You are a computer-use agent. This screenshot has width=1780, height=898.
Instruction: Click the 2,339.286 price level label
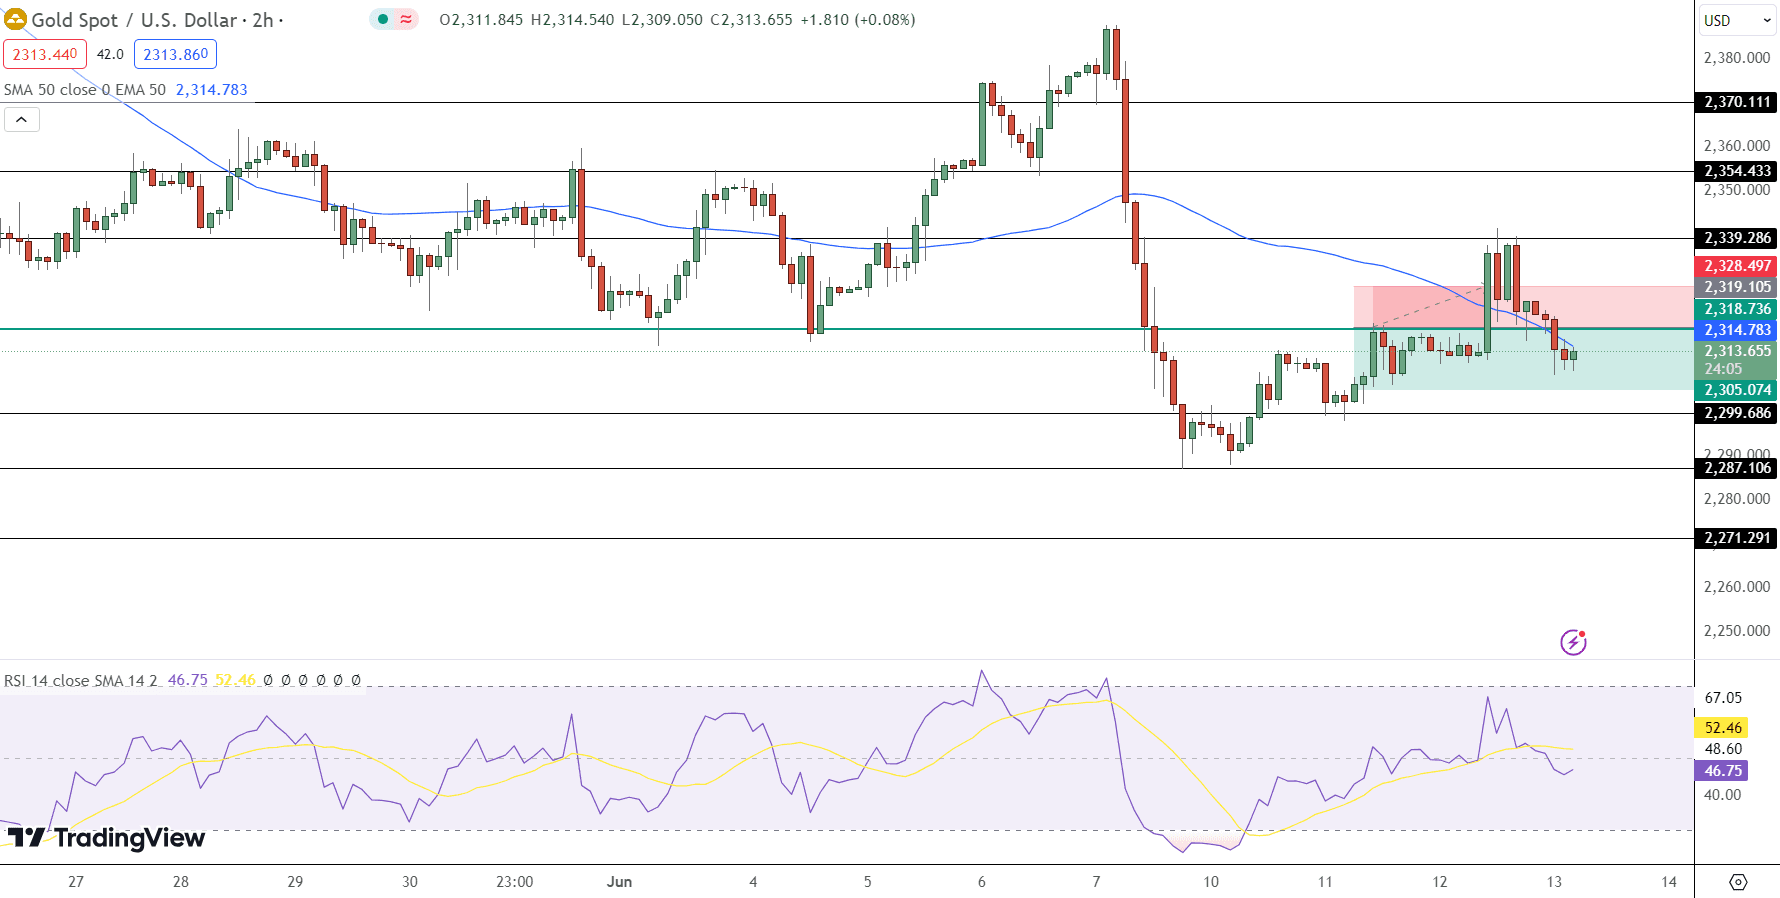pos(1737,238)
